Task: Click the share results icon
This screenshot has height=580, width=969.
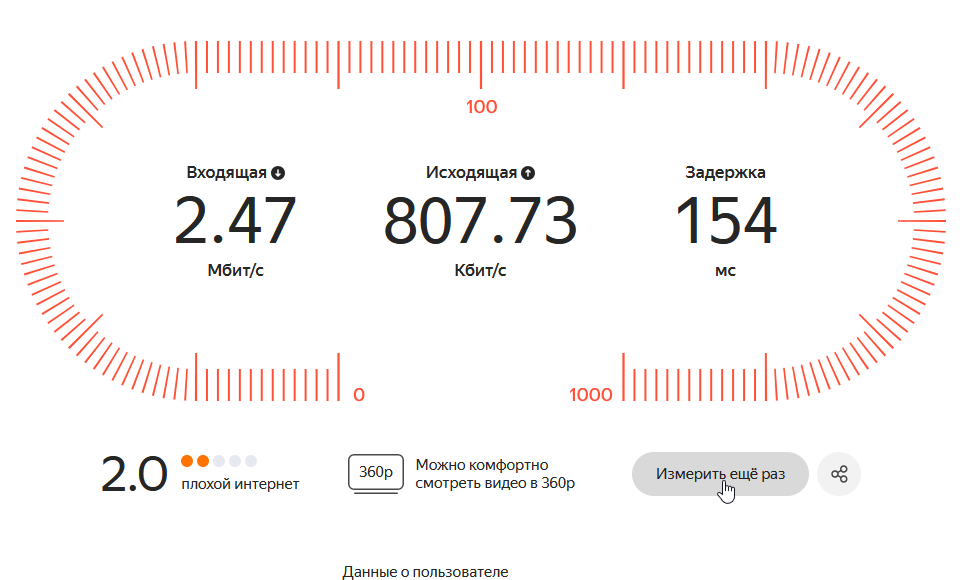Action: pos(839,474)
